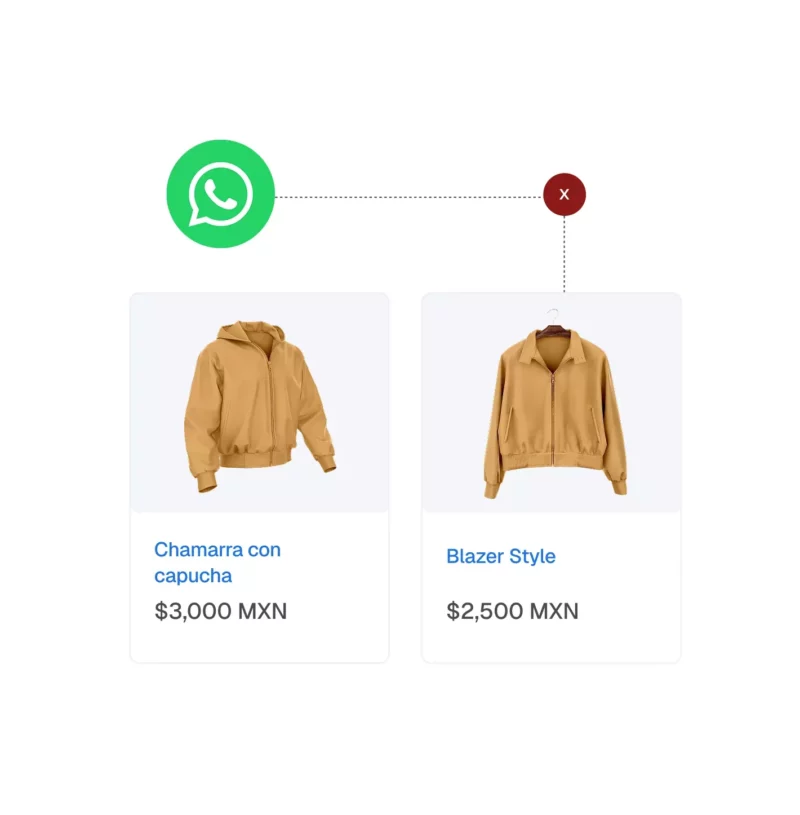The image size is (800, 815).
Task: Click MXN in the hooded jacket price
Action: [x=262, y=611]
